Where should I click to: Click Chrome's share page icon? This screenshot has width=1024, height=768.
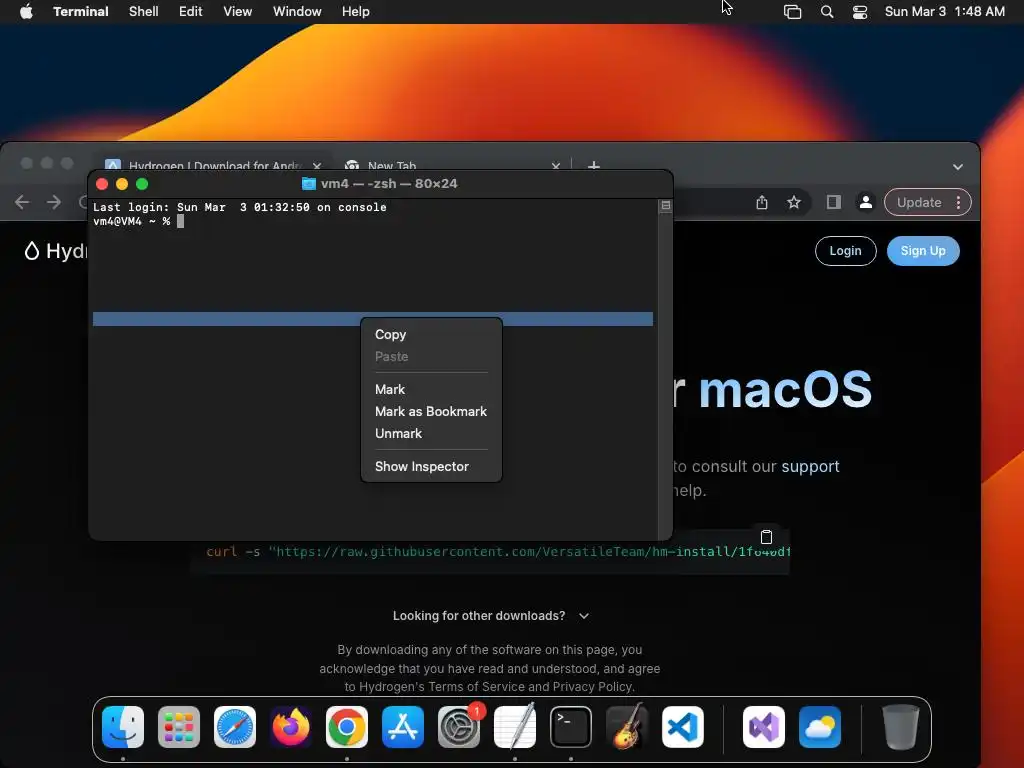761,202
